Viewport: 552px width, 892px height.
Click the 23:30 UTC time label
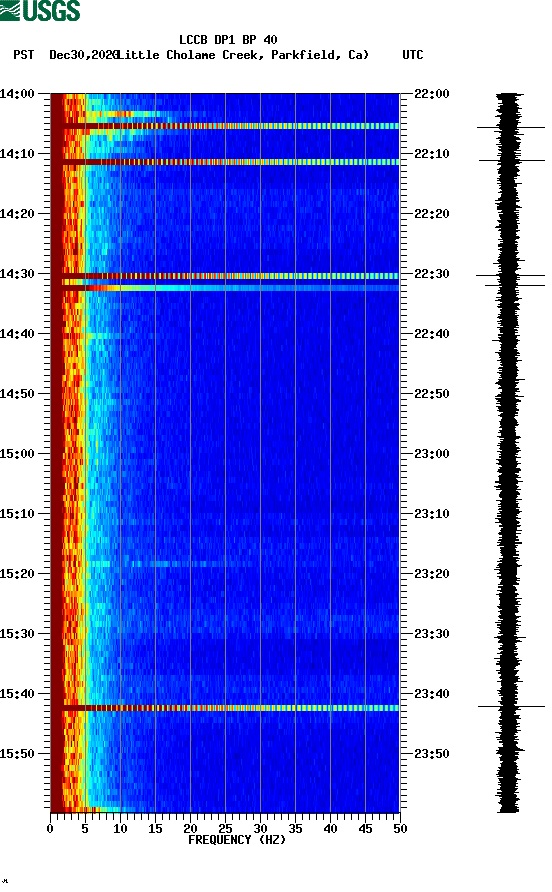click(x=431, y=634)
